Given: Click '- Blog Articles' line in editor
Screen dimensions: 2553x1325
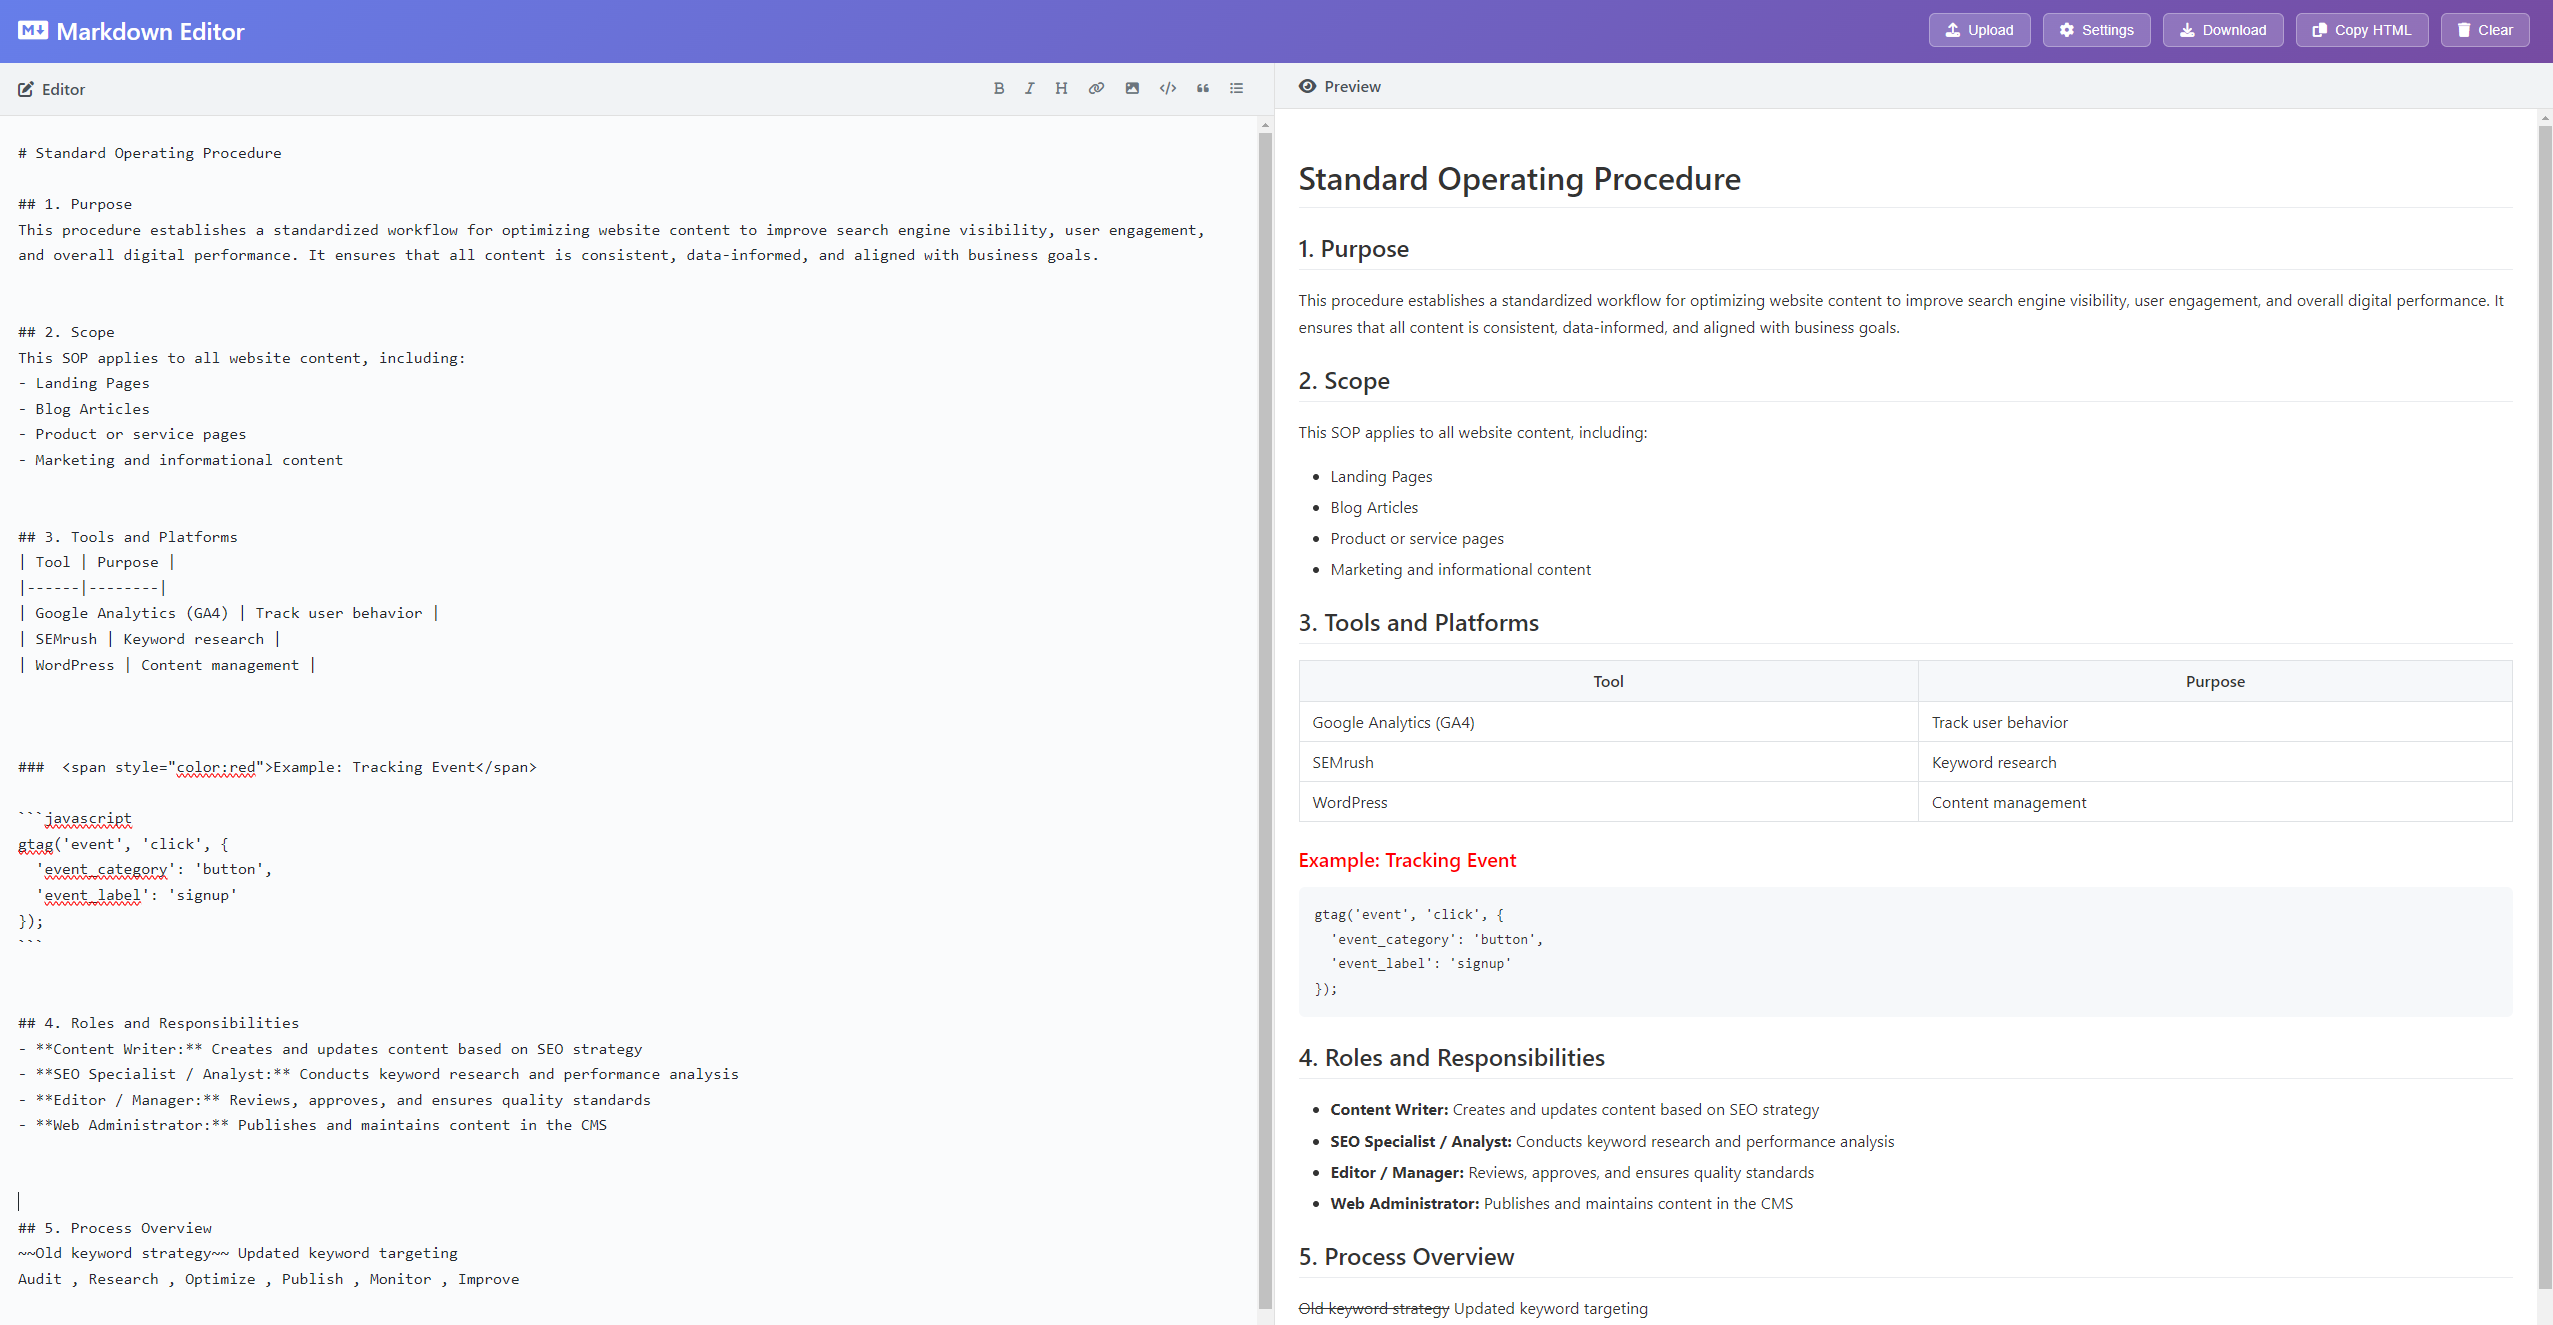Looking at the screenshot, I should 84,409.
